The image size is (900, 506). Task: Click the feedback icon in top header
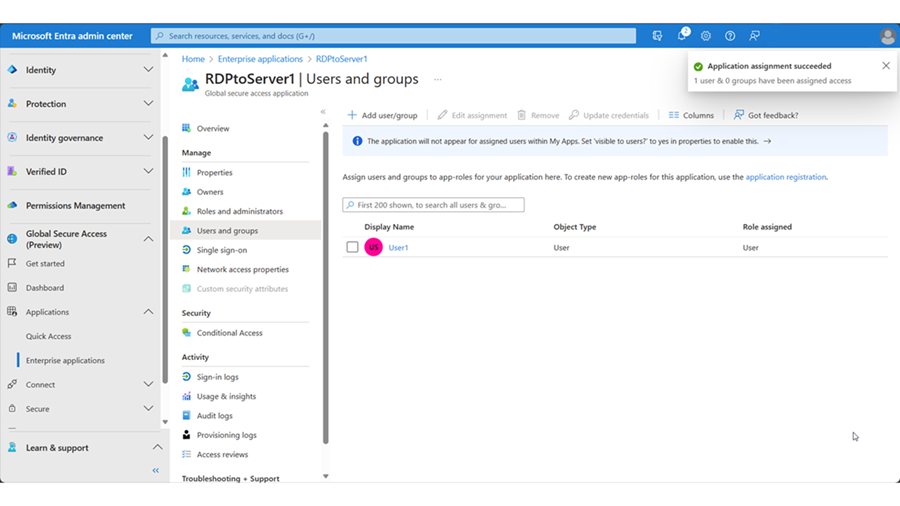coord(754,36)
